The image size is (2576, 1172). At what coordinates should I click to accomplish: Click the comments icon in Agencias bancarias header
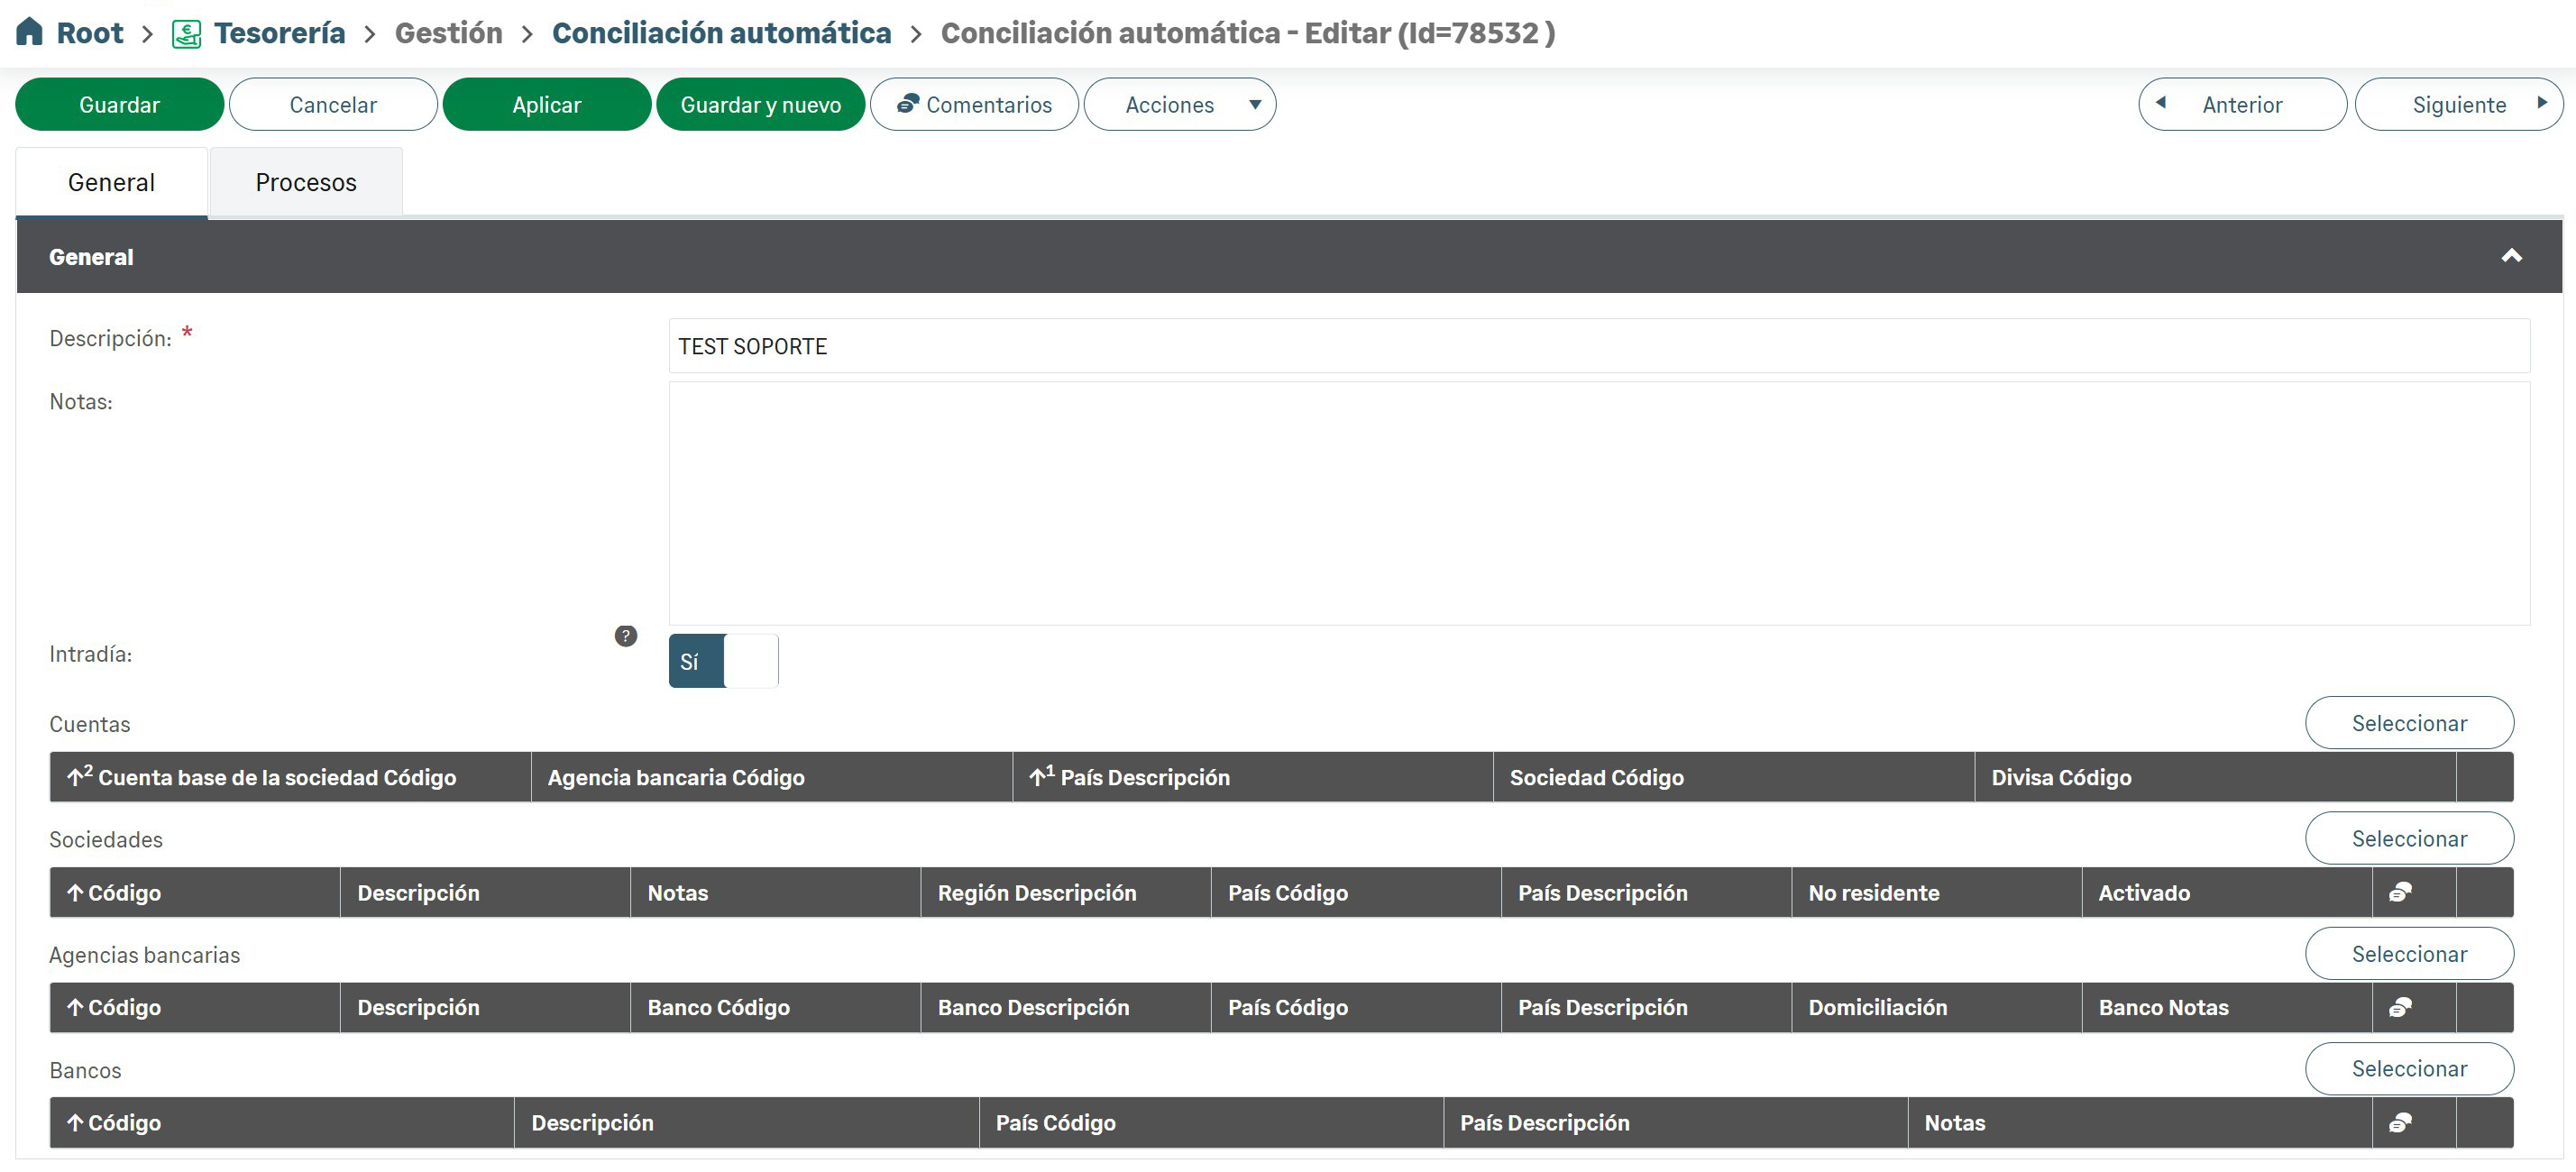(2400, 1008)
